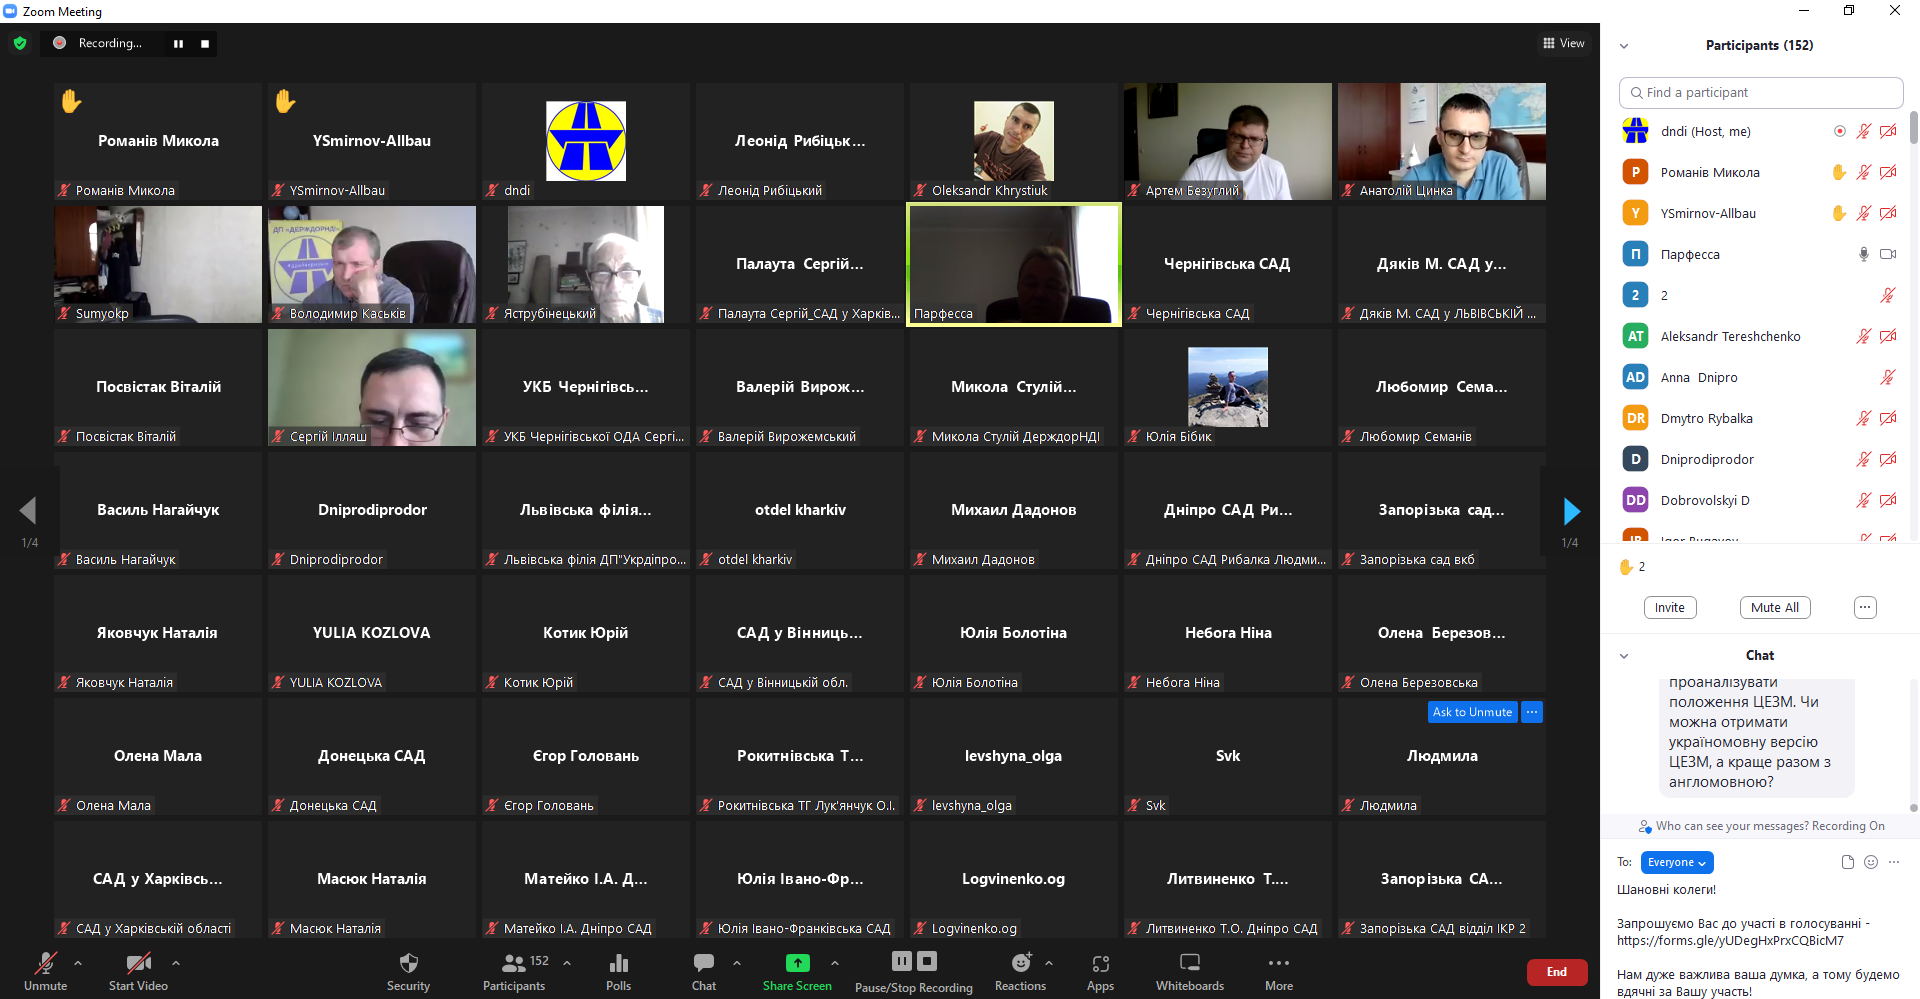Click the Find a participant search field
This screenshot has width=1920, height=999.
[x=1760, y=93]
